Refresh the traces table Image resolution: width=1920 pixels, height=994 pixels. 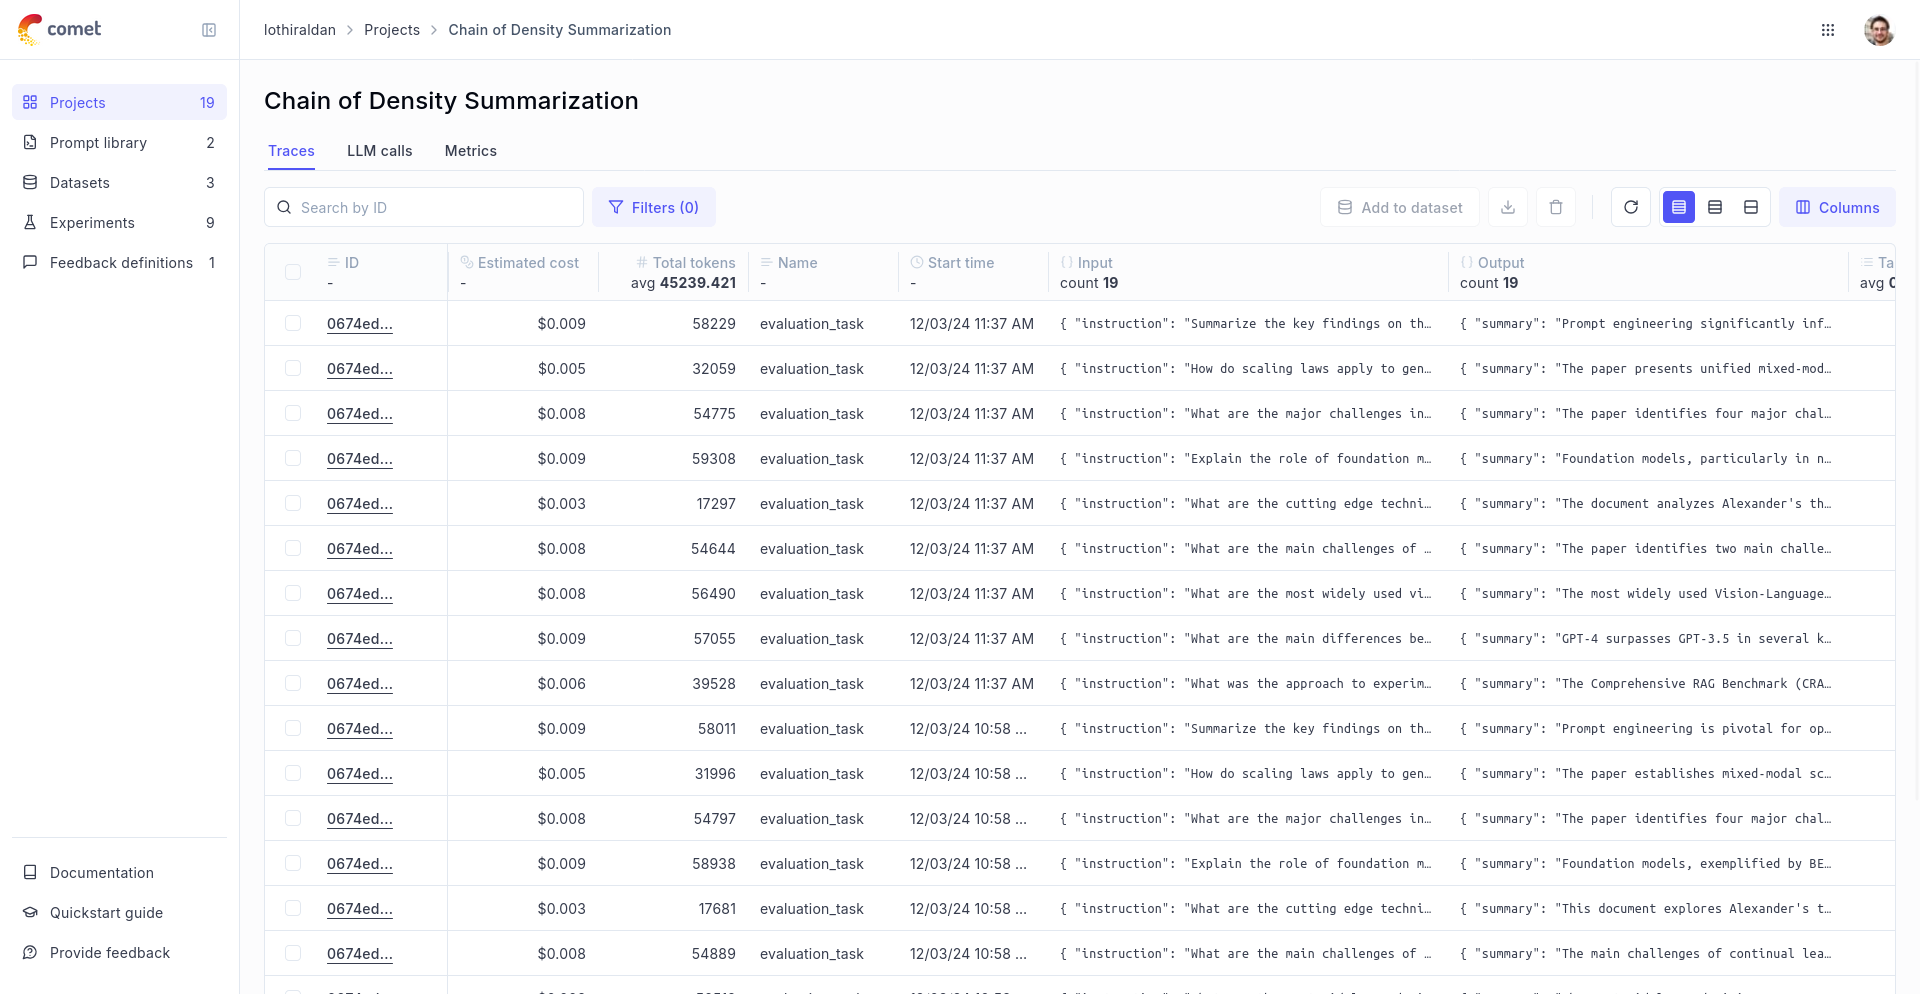point(1631,207)
